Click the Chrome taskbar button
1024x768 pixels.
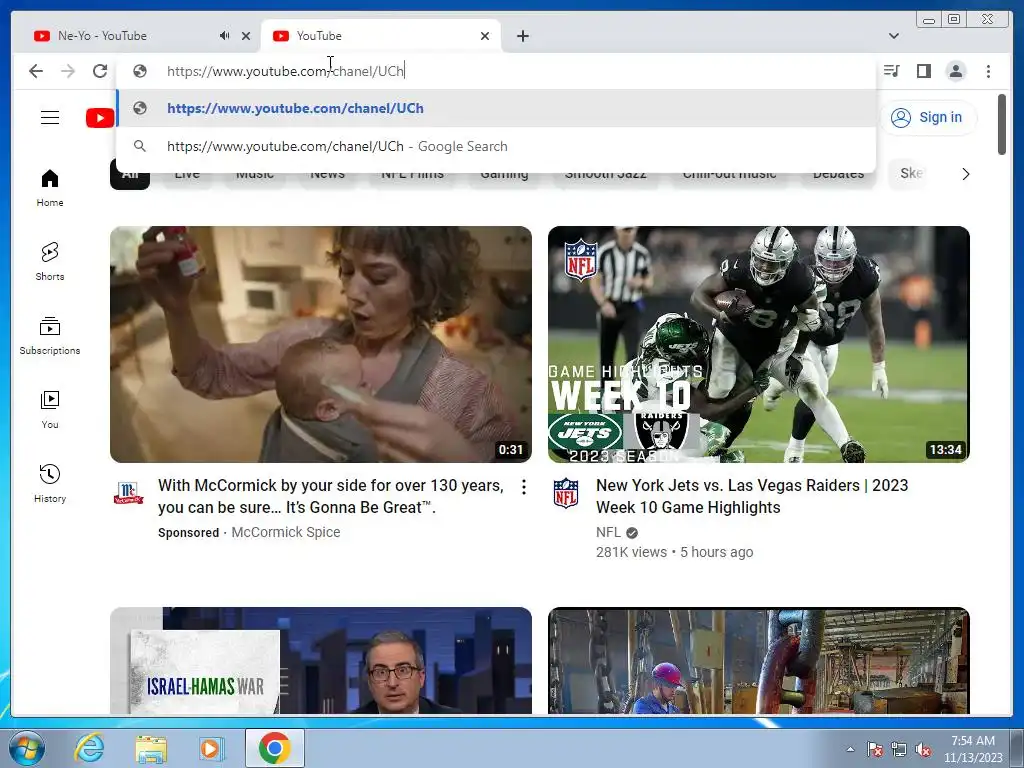tap(274, 748)
